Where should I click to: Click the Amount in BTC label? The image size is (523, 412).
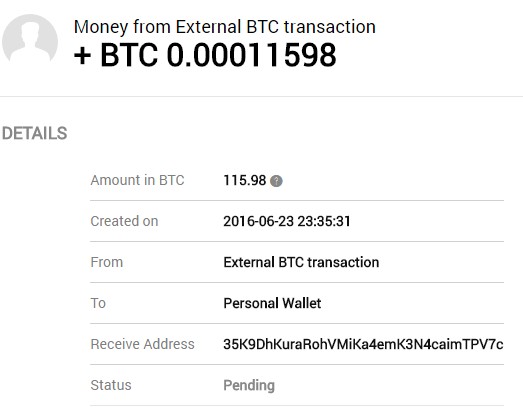(137, 180)
